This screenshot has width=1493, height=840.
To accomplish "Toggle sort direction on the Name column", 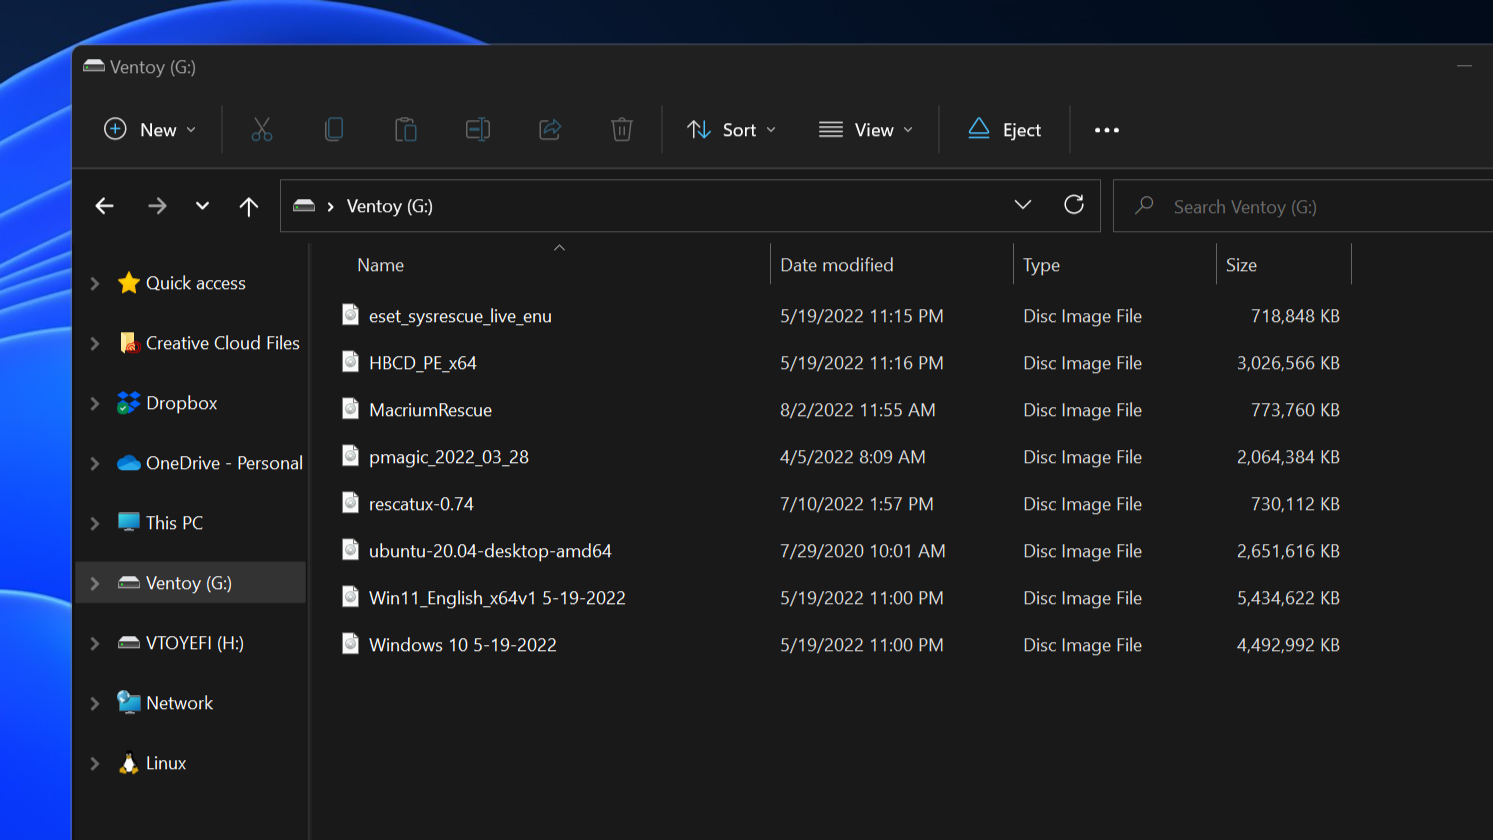I will (x=560, y=250).
